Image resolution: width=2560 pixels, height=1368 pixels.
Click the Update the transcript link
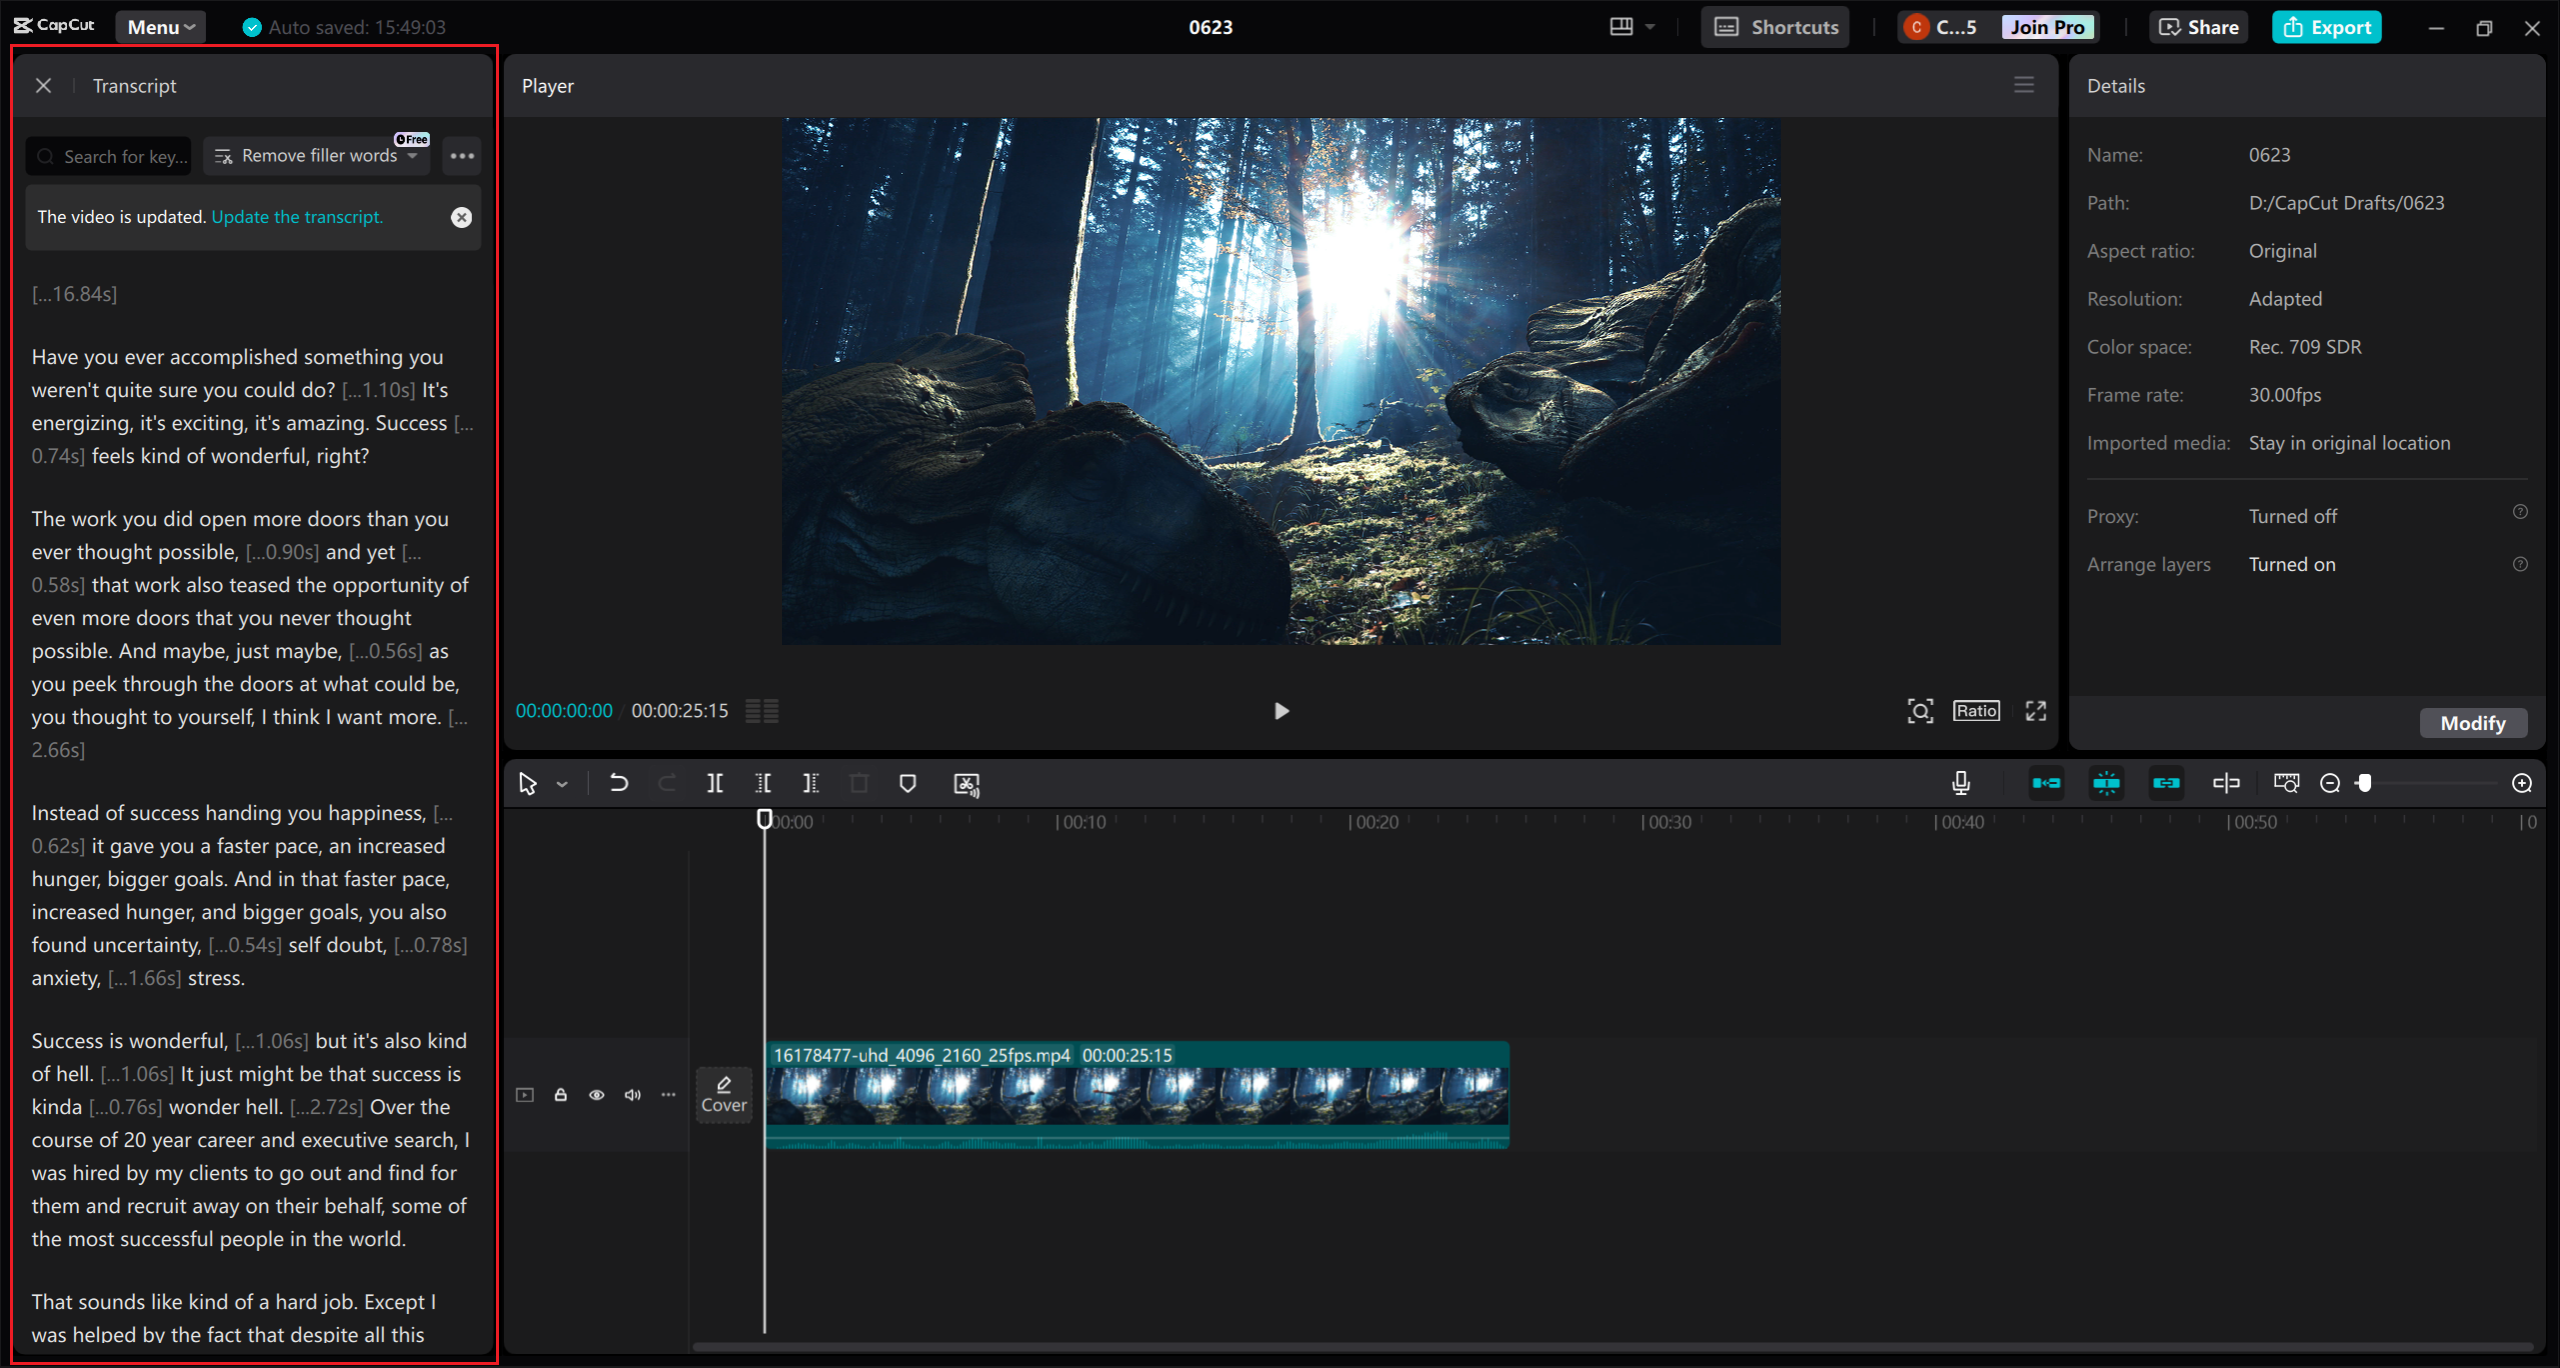click(x=296, y=217)
